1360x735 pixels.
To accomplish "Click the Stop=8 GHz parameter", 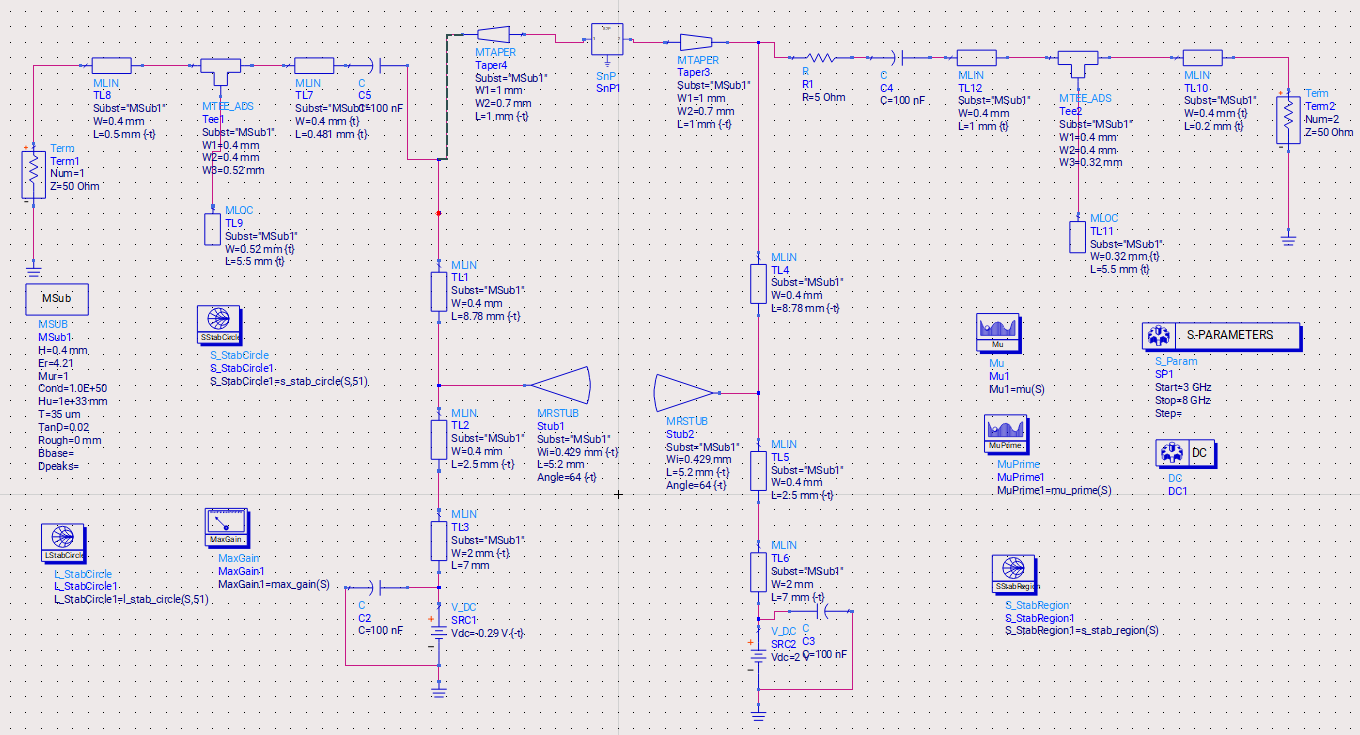I will pos(1182,400).
